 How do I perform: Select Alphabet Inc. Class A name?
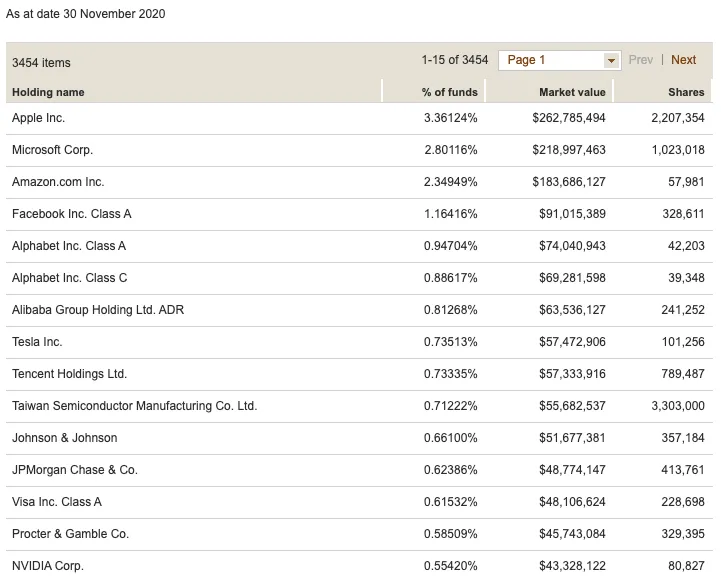point(69,246)
